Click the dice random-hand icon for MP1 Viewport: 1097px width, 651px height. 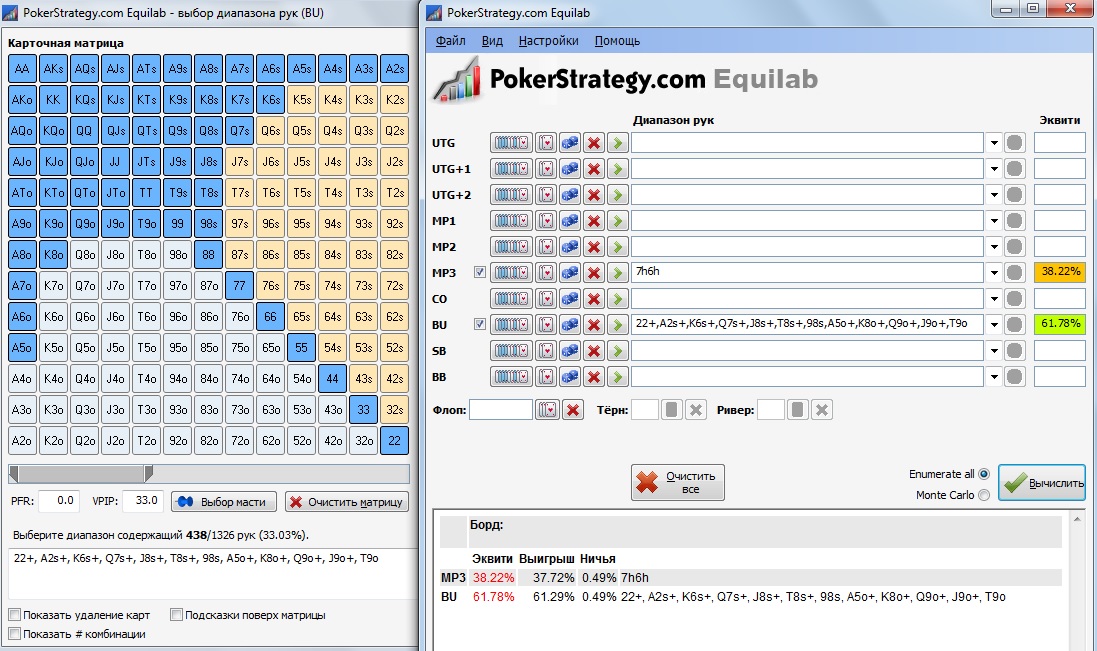[x=570, y=221]
